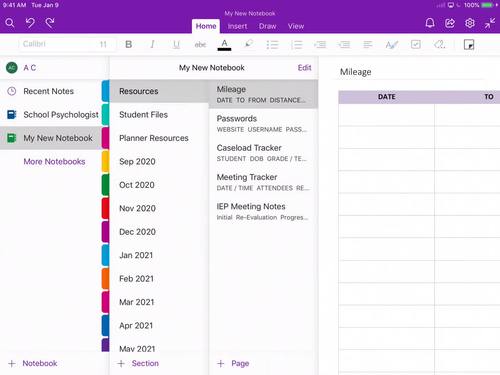Open paragraph alignment options

368,44
